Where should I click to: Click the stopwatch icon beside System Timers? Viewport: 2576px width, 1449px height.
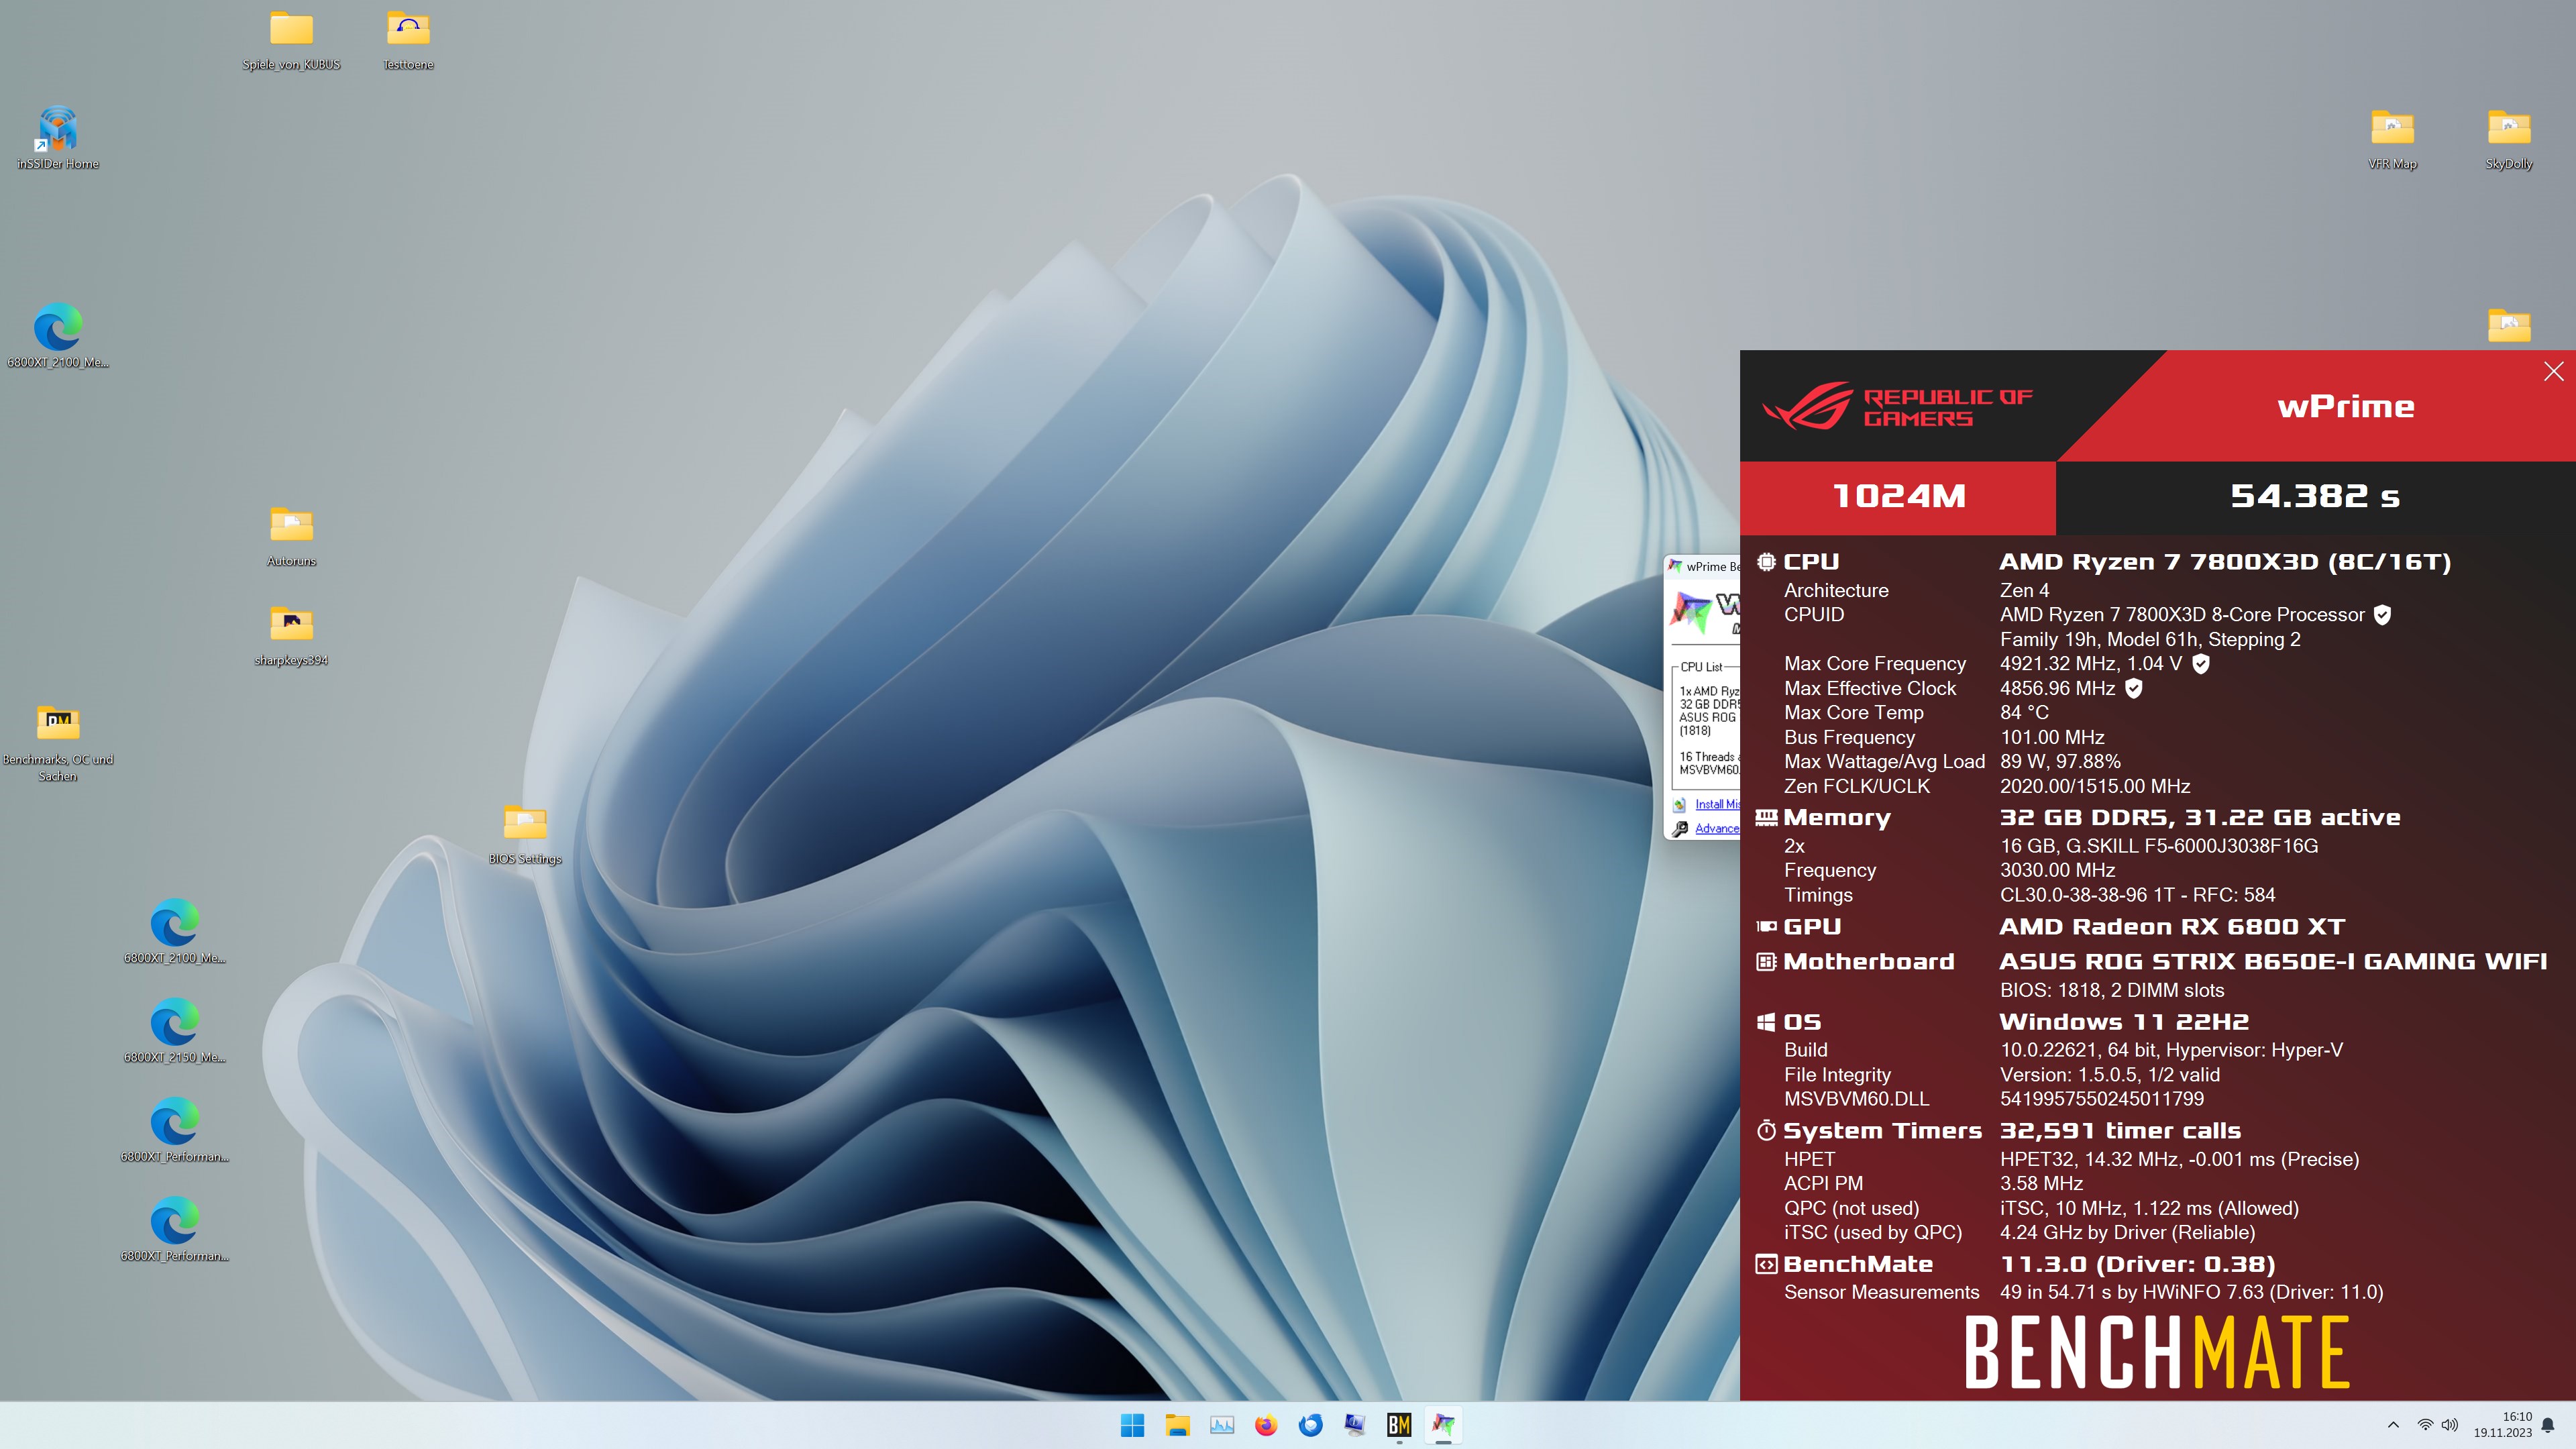[x=1766, y=1131]
